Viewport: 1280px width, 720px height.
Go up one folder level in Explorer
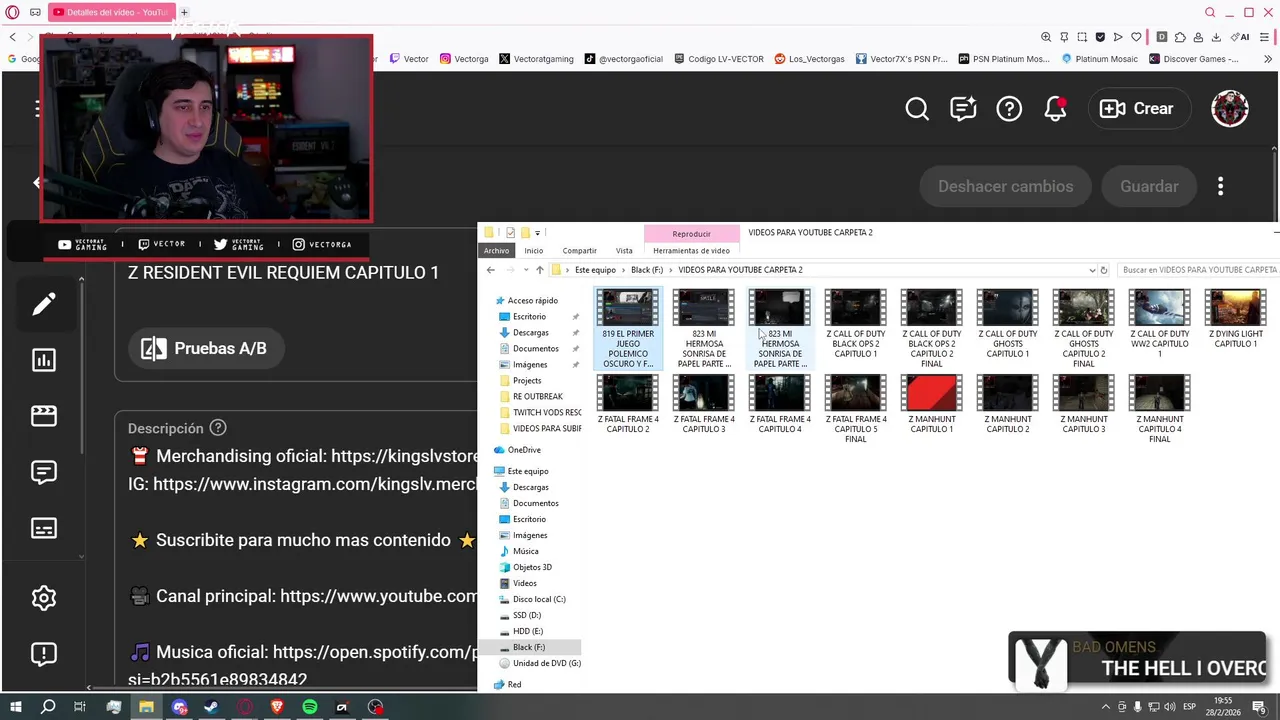(540, 270)
